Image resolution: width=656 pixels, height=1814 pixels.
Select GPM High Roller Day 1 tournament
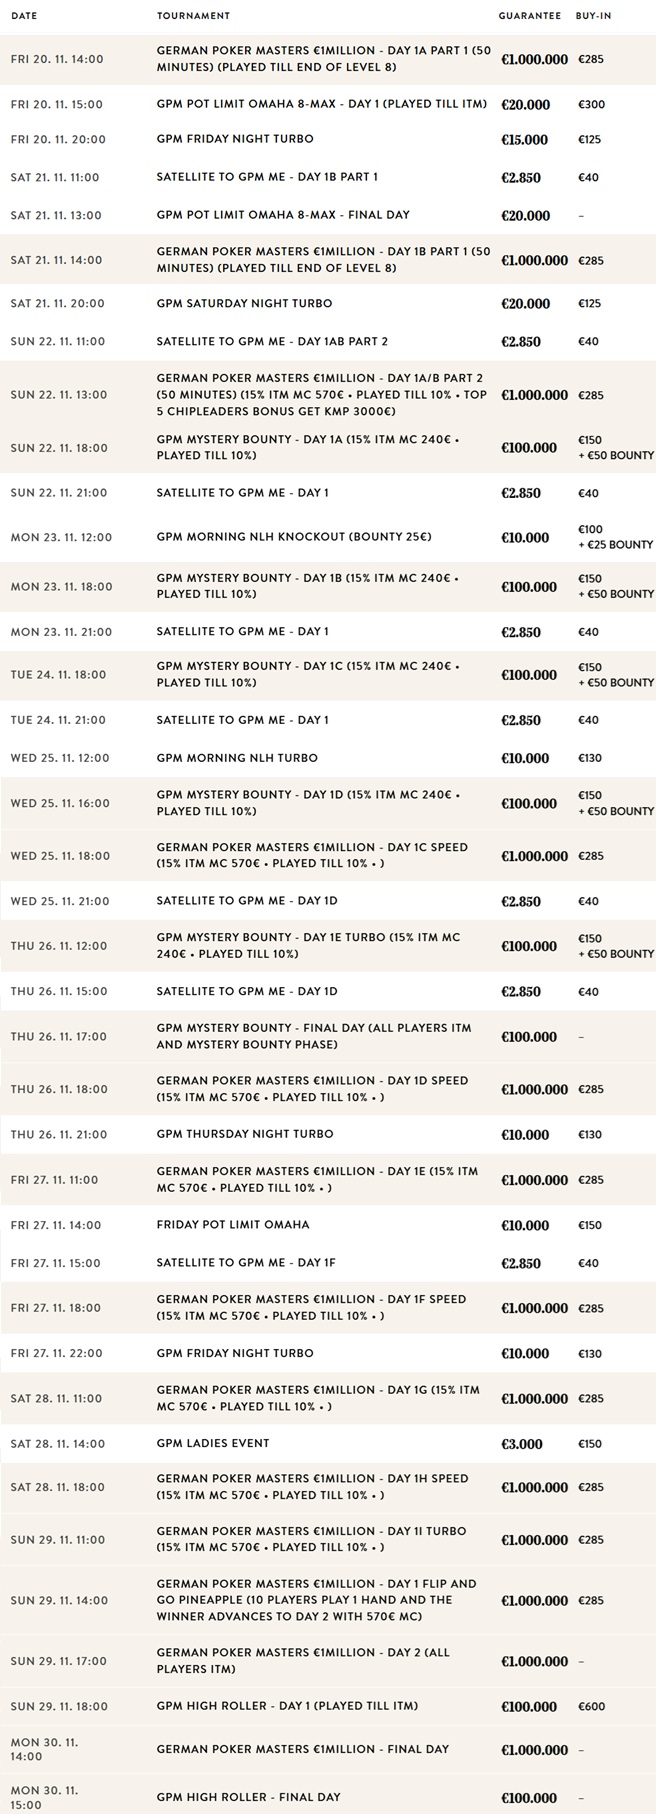point(328,1706)
